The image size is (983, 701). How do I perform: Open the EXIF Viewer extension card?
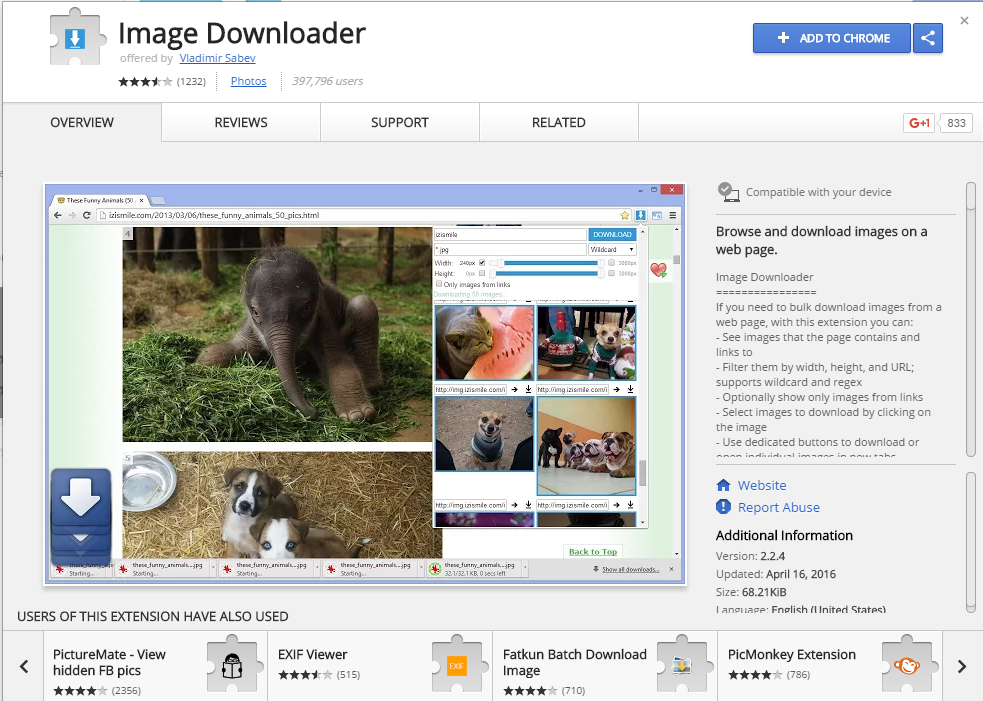380,666
